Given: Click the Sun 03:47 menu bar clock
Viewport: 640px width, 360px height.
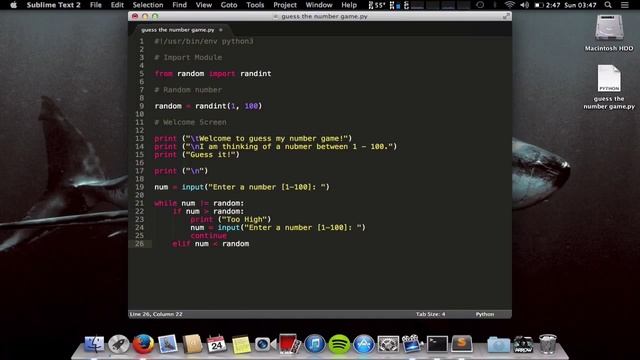Looking at the screenshot, I should 580,5.
